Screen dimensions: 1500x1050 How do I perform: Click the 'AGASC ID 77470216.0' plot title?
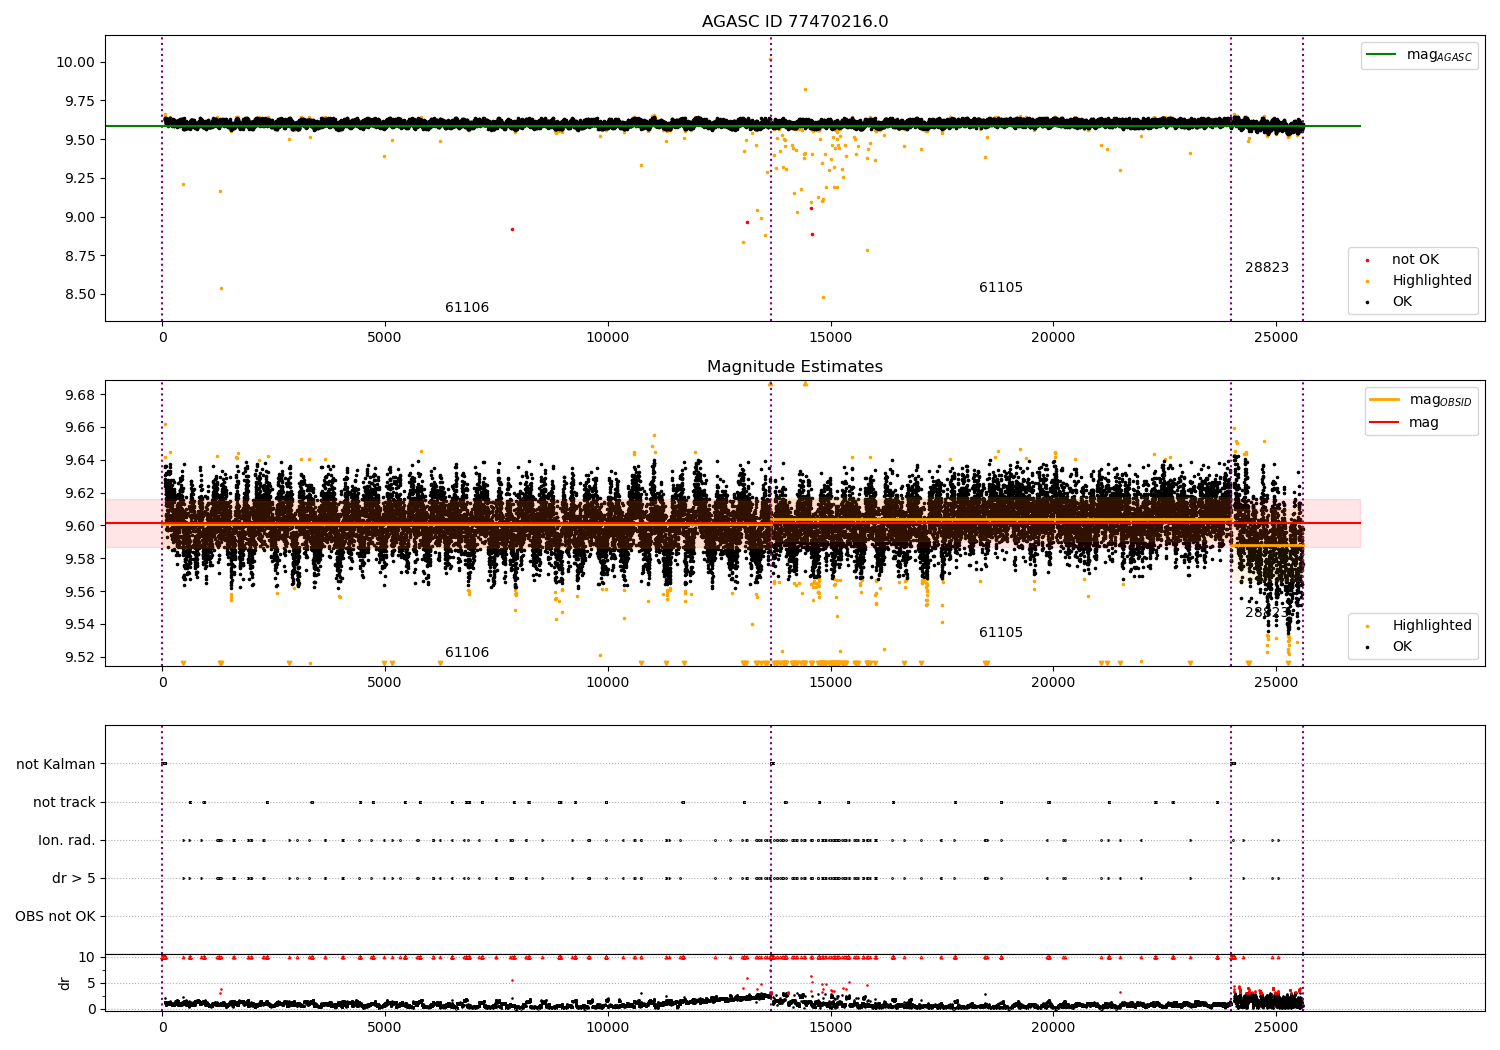pyautogui.click(x=795, y=22)
